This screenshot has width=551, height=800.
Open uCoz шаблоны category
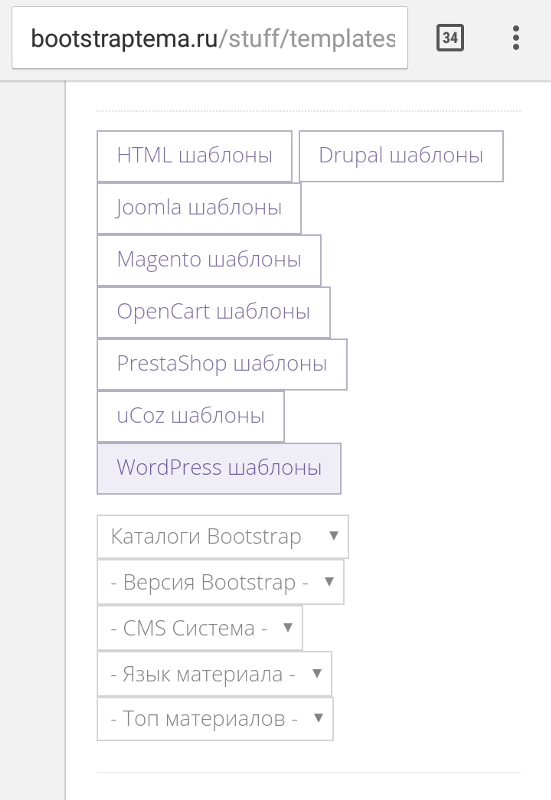click(191, 416)
